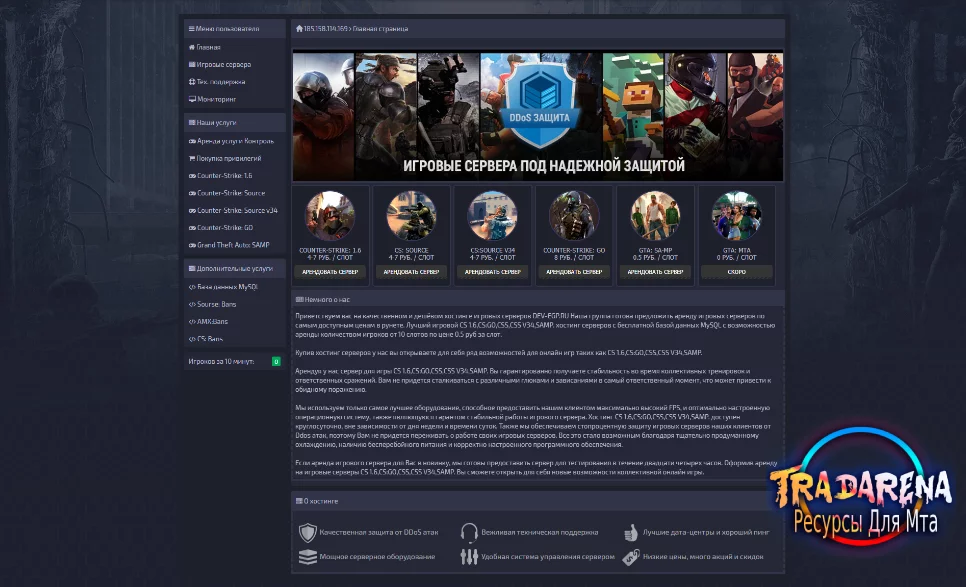
Task: Open Игровые сервера menu item
Action: coord(219,64)
